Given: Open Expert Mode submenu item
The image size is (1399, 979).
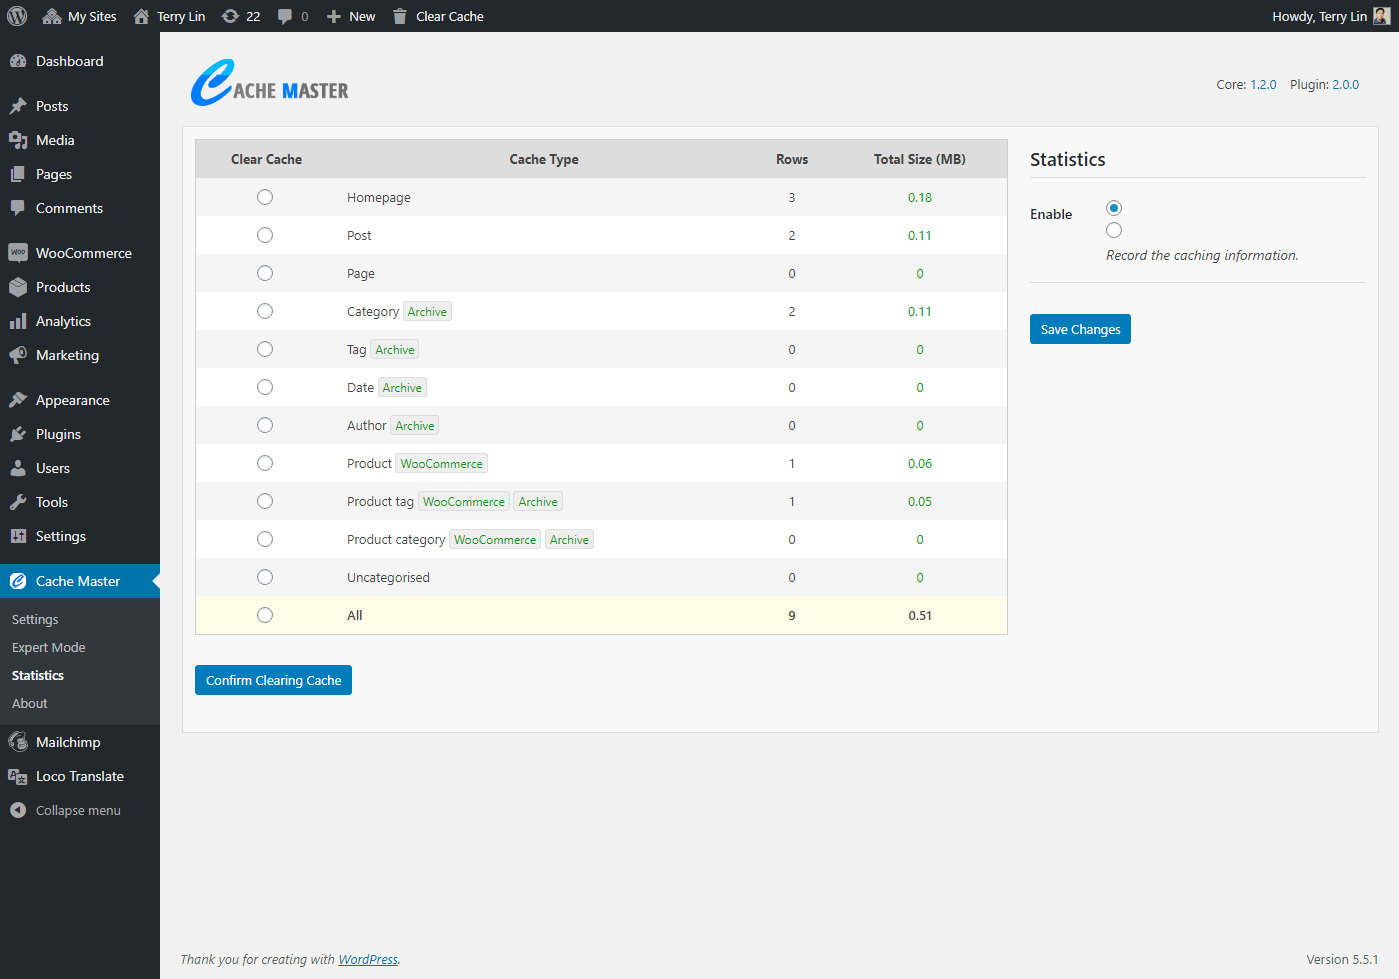Looking at the screenshot, I should pos(48,648).
